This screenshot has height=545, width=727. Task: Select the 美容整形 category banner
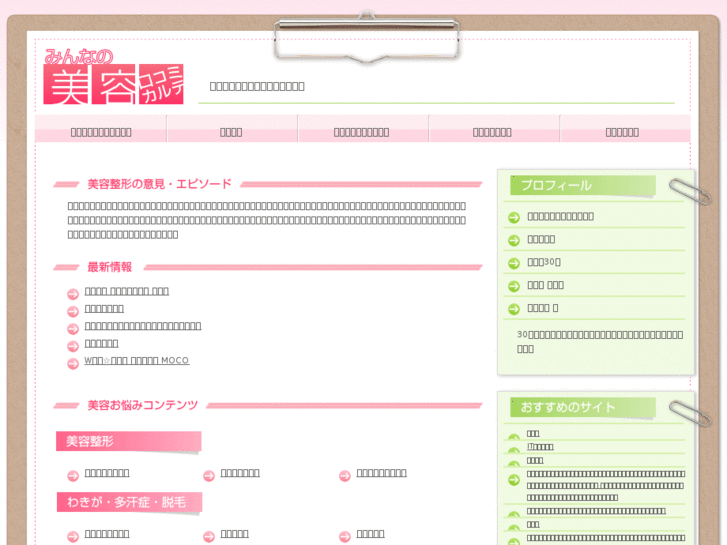tap(129, 441)
